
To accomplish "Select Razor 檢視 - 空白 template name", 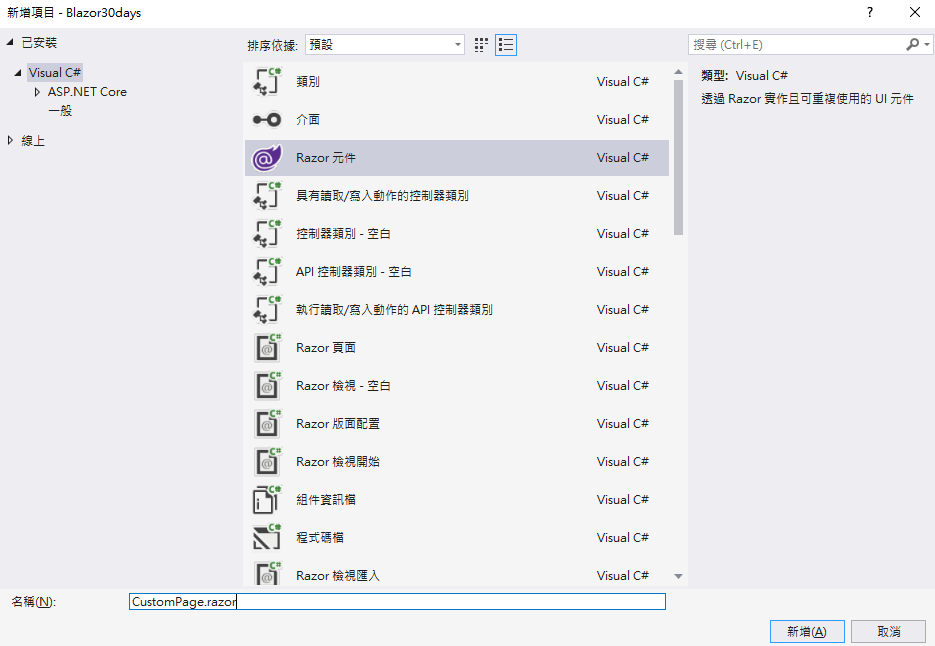I will pos(343,386).
